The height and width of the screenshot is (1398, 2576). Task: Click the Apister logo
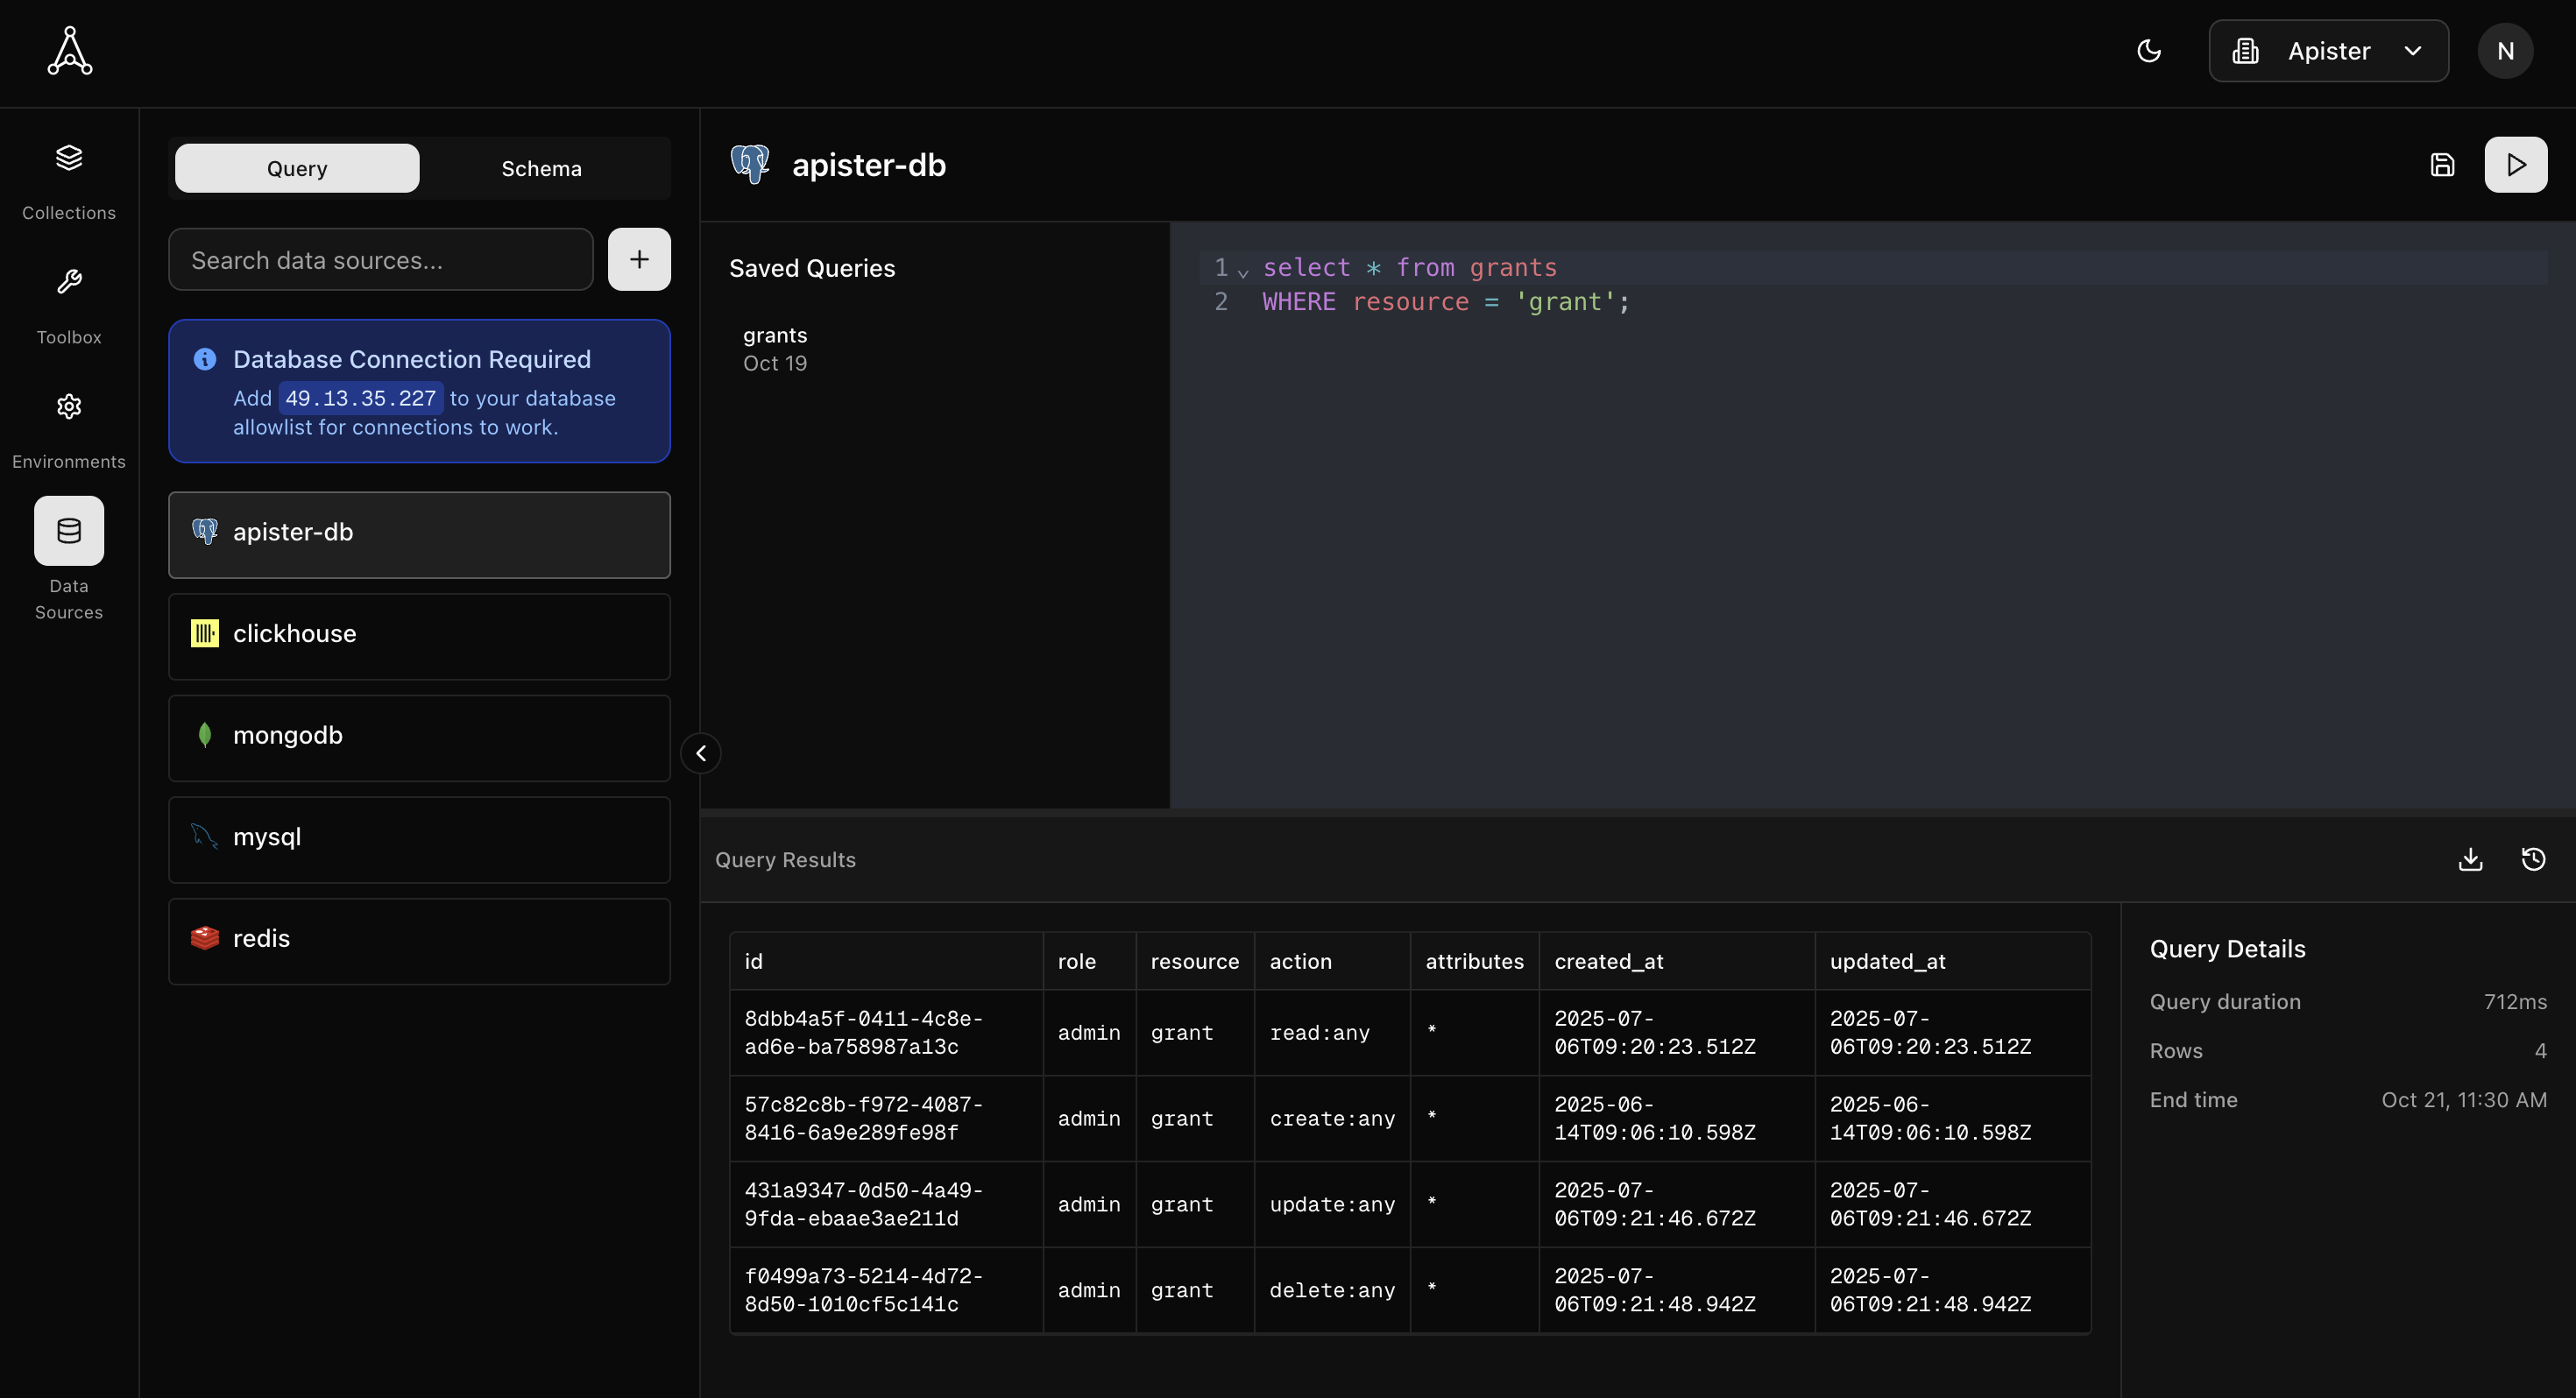(70, 51)
